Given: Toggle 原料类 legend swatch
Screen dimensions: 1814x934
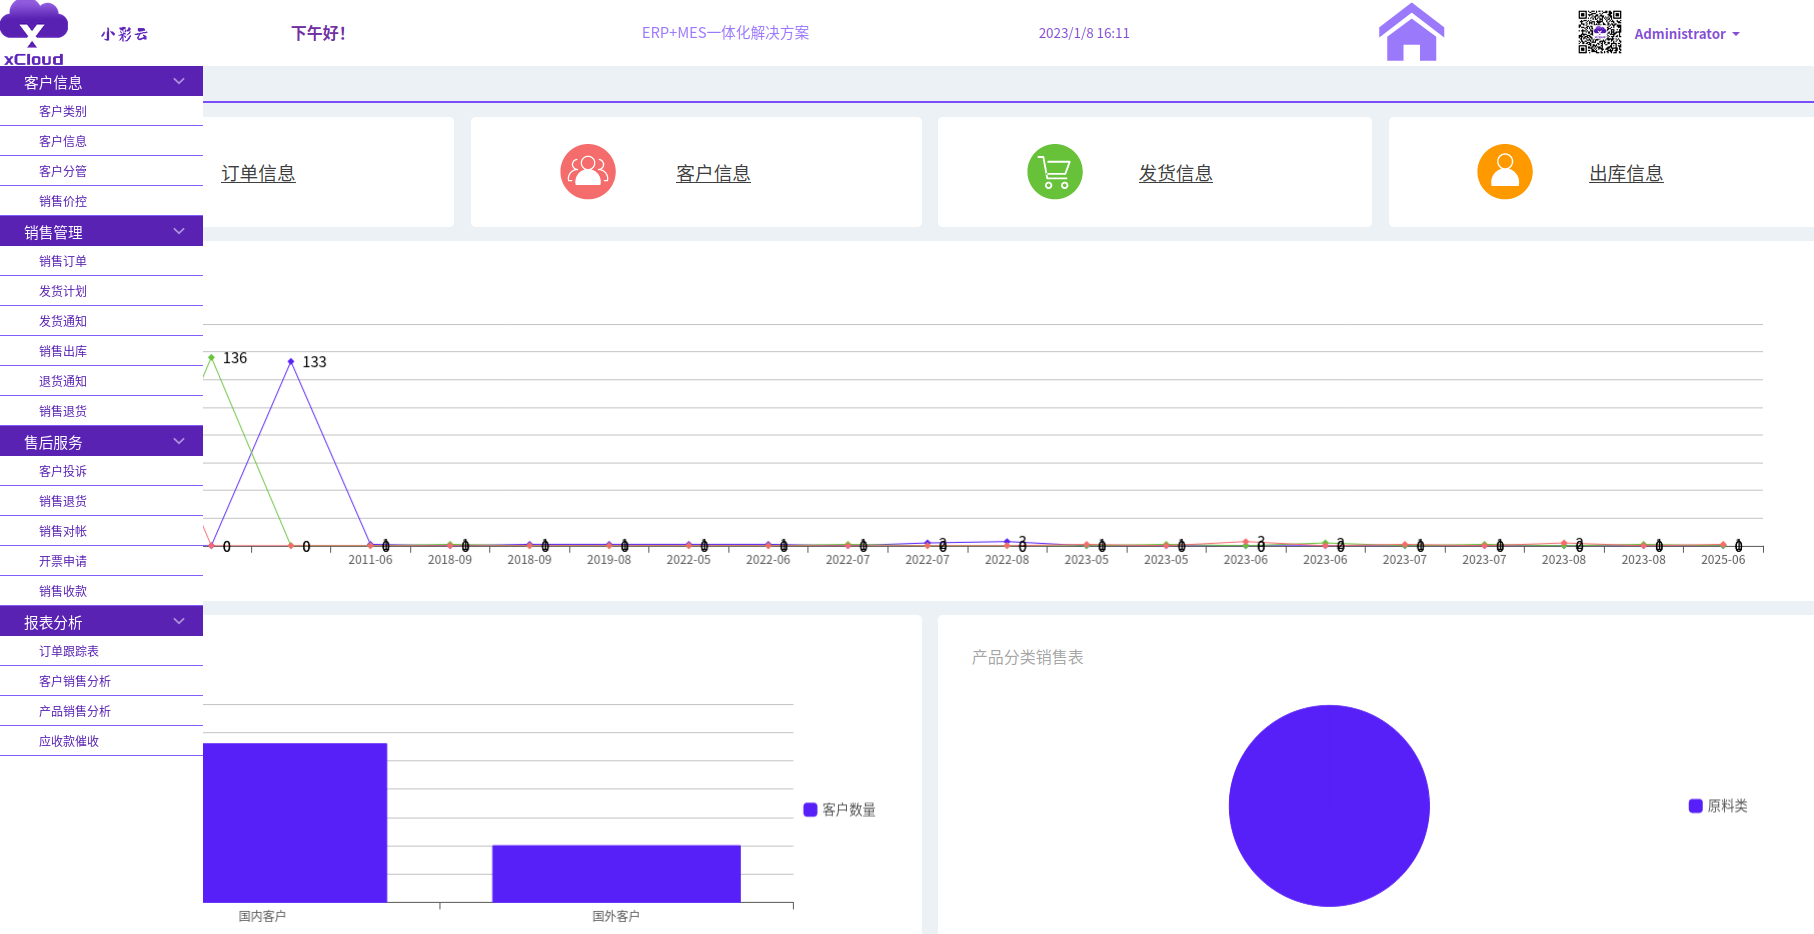Looking at the screenshot, I should [x=1695, y=806].
